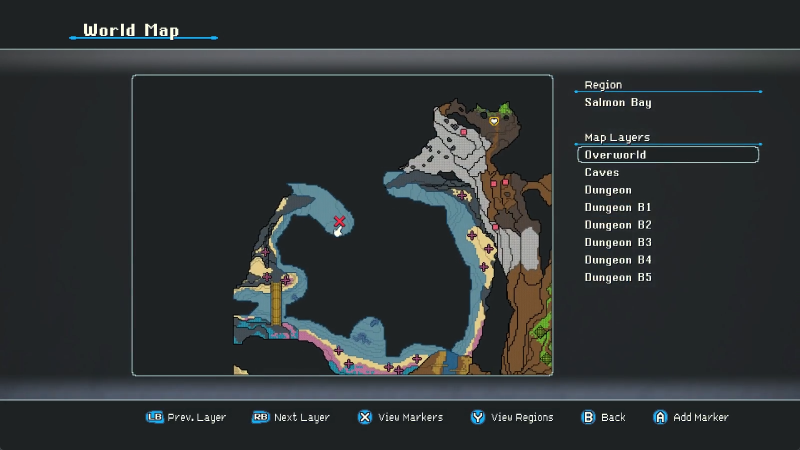This screenshot has height=450, width=800.
Task: Select the Dungeon B2 layer
Action: coord(617,225)
